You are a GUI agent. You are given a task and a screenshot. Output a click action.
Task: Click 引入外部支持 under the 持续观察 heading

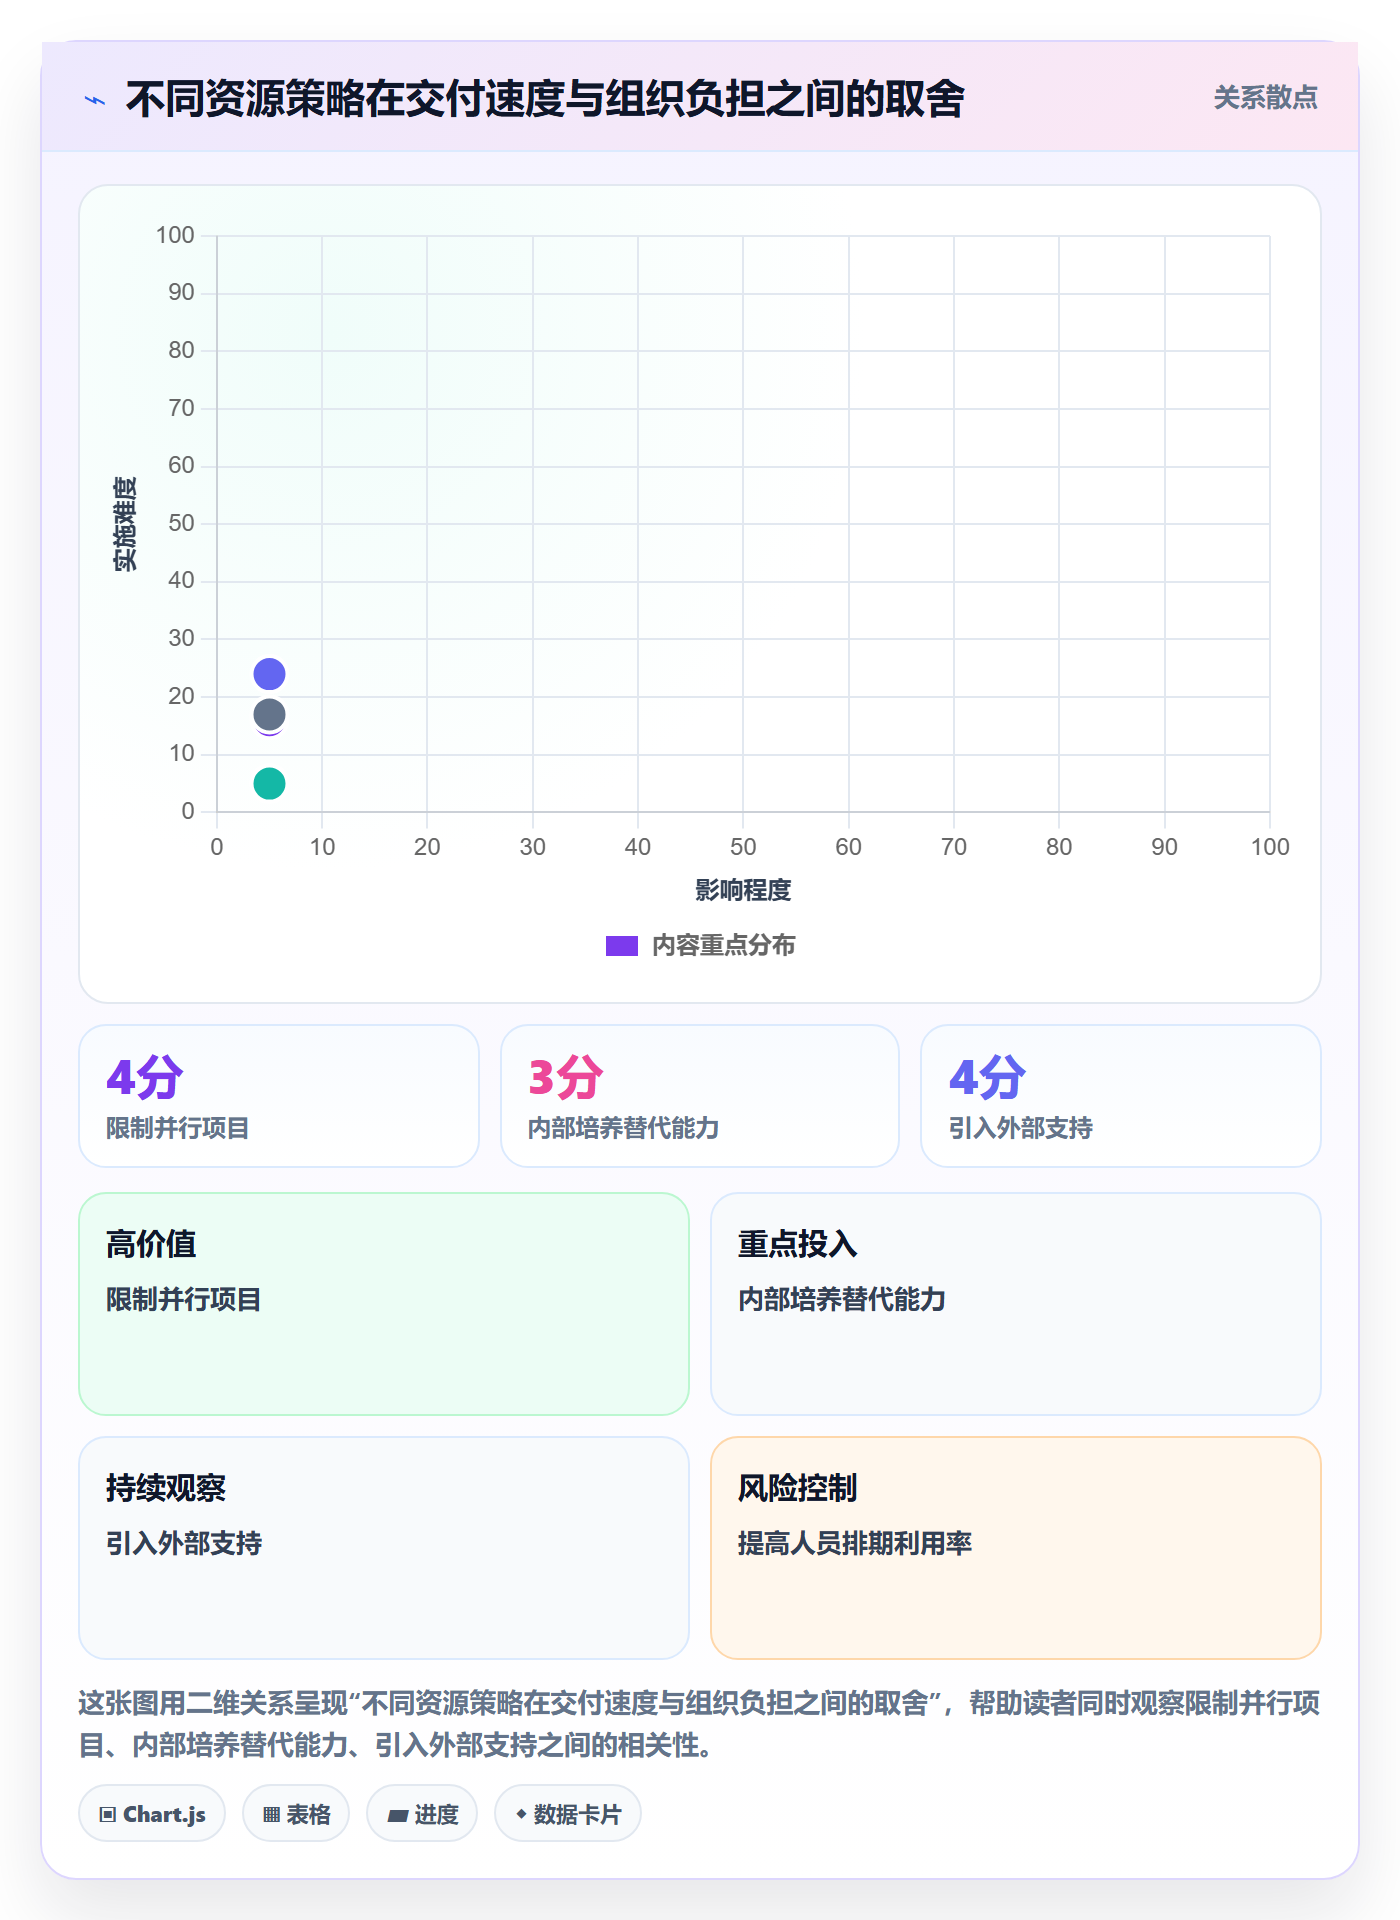click(x=184, y=1543)
